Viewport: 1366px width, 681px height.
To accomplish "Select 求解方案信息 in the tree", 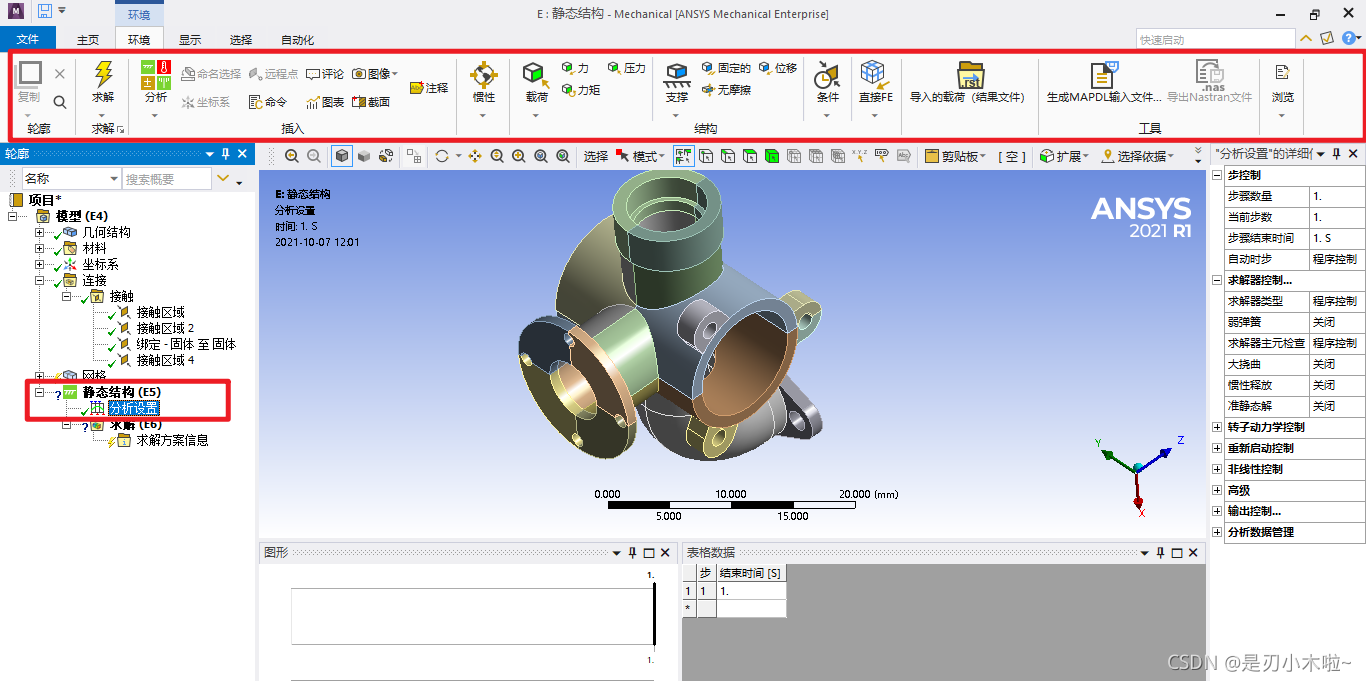I will tap(172, 440).
